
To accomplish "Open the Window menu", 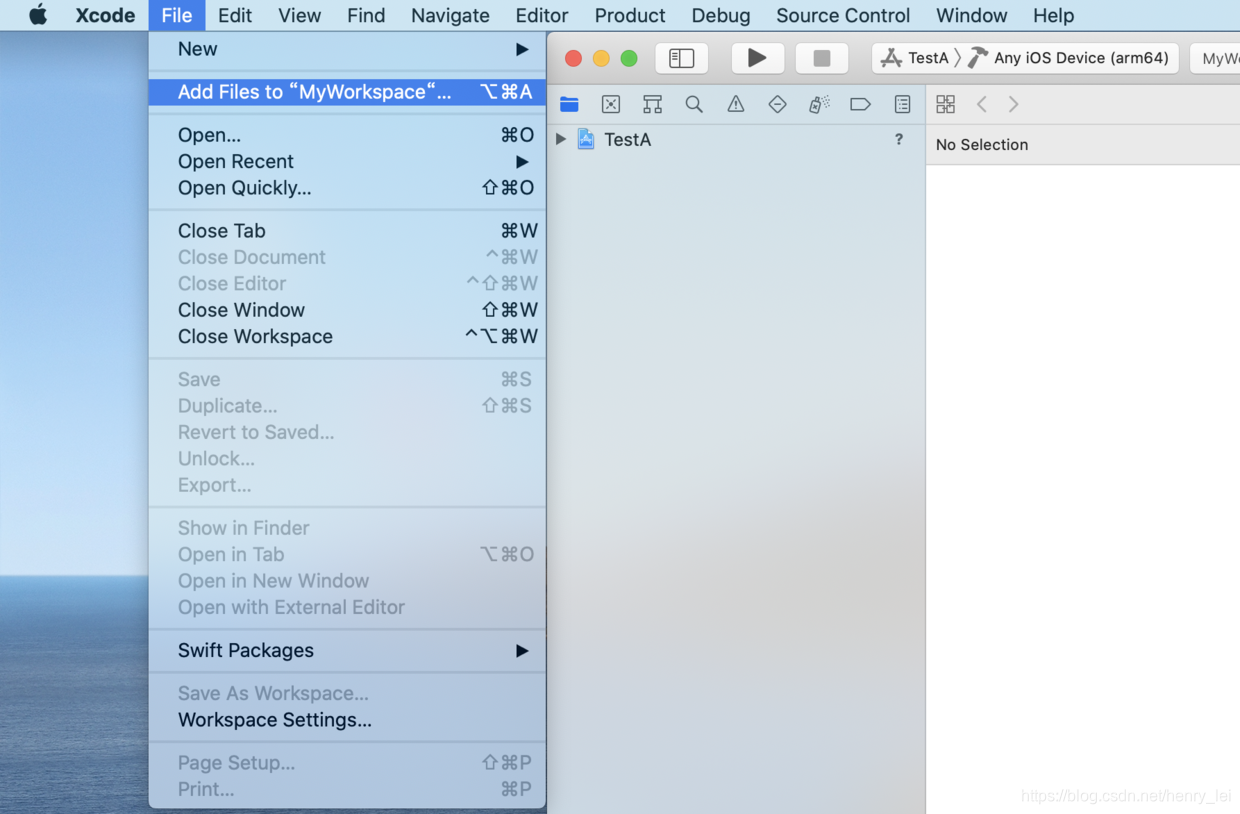I will pyautogui.click(x=971, y=15).
